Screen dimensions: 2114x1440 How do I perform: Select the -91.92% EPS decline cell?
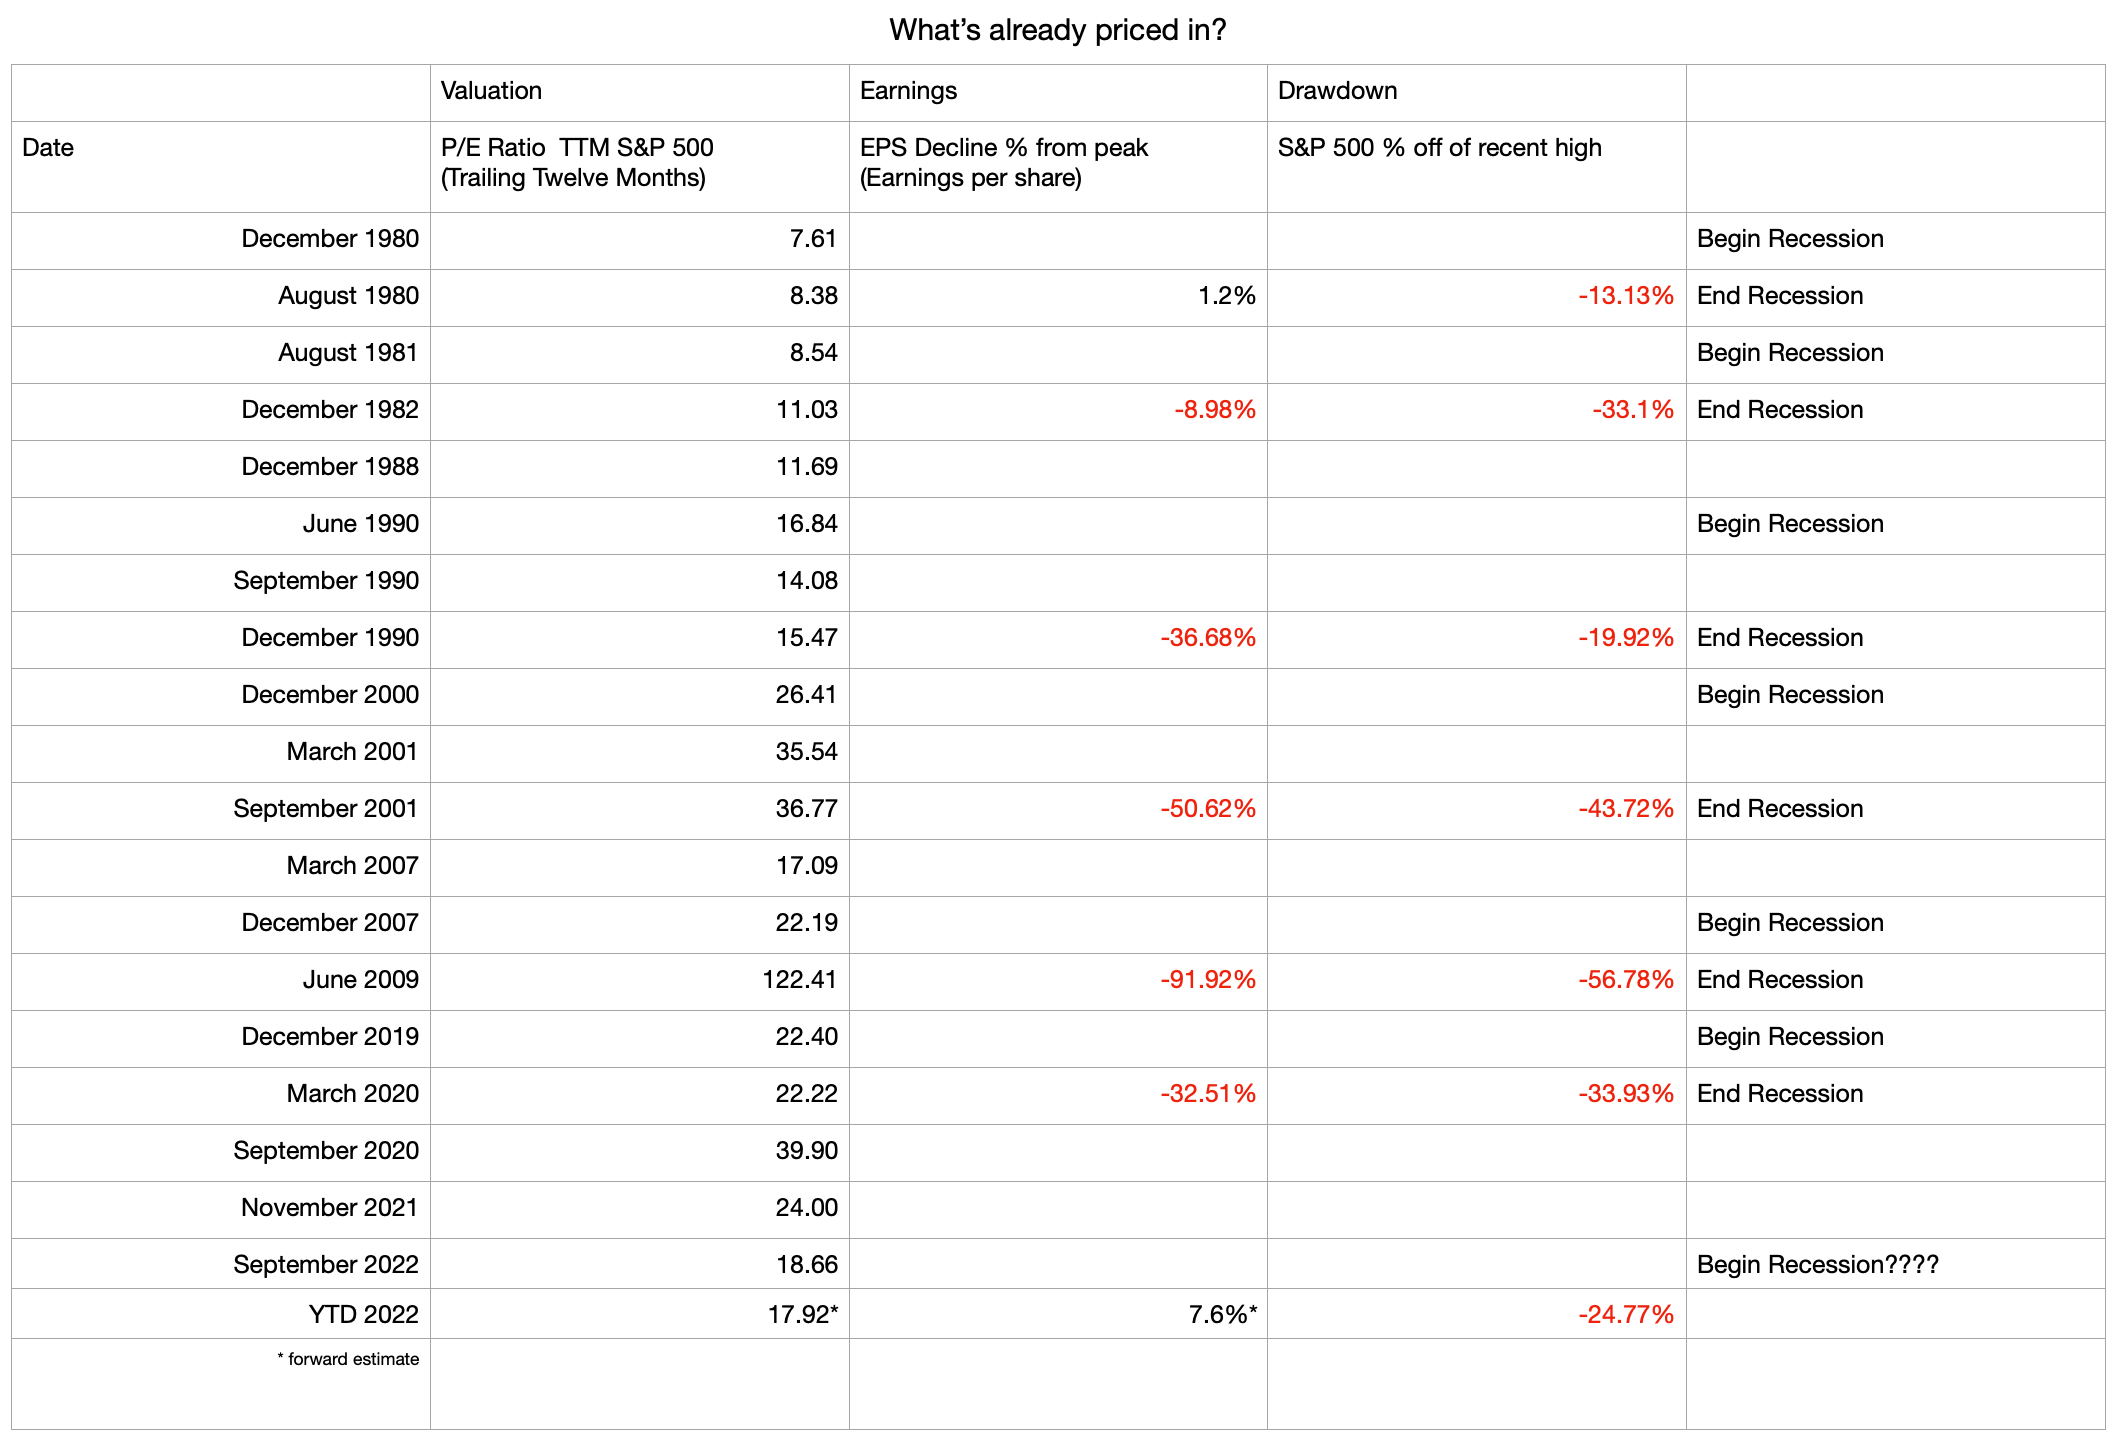(1207, 980)
